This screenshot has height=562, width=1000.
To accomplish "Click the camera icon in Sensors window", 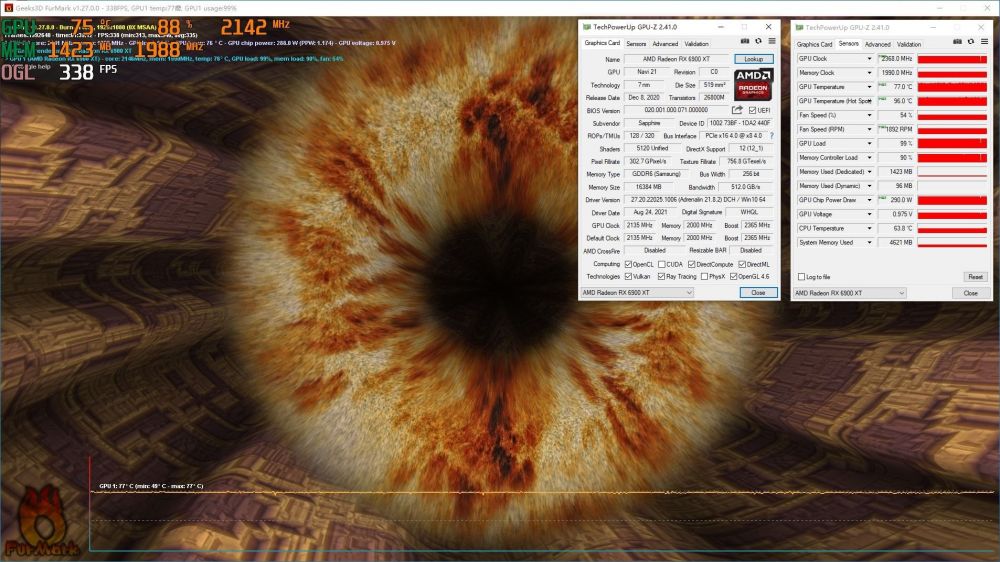I will tap(957, 42).
